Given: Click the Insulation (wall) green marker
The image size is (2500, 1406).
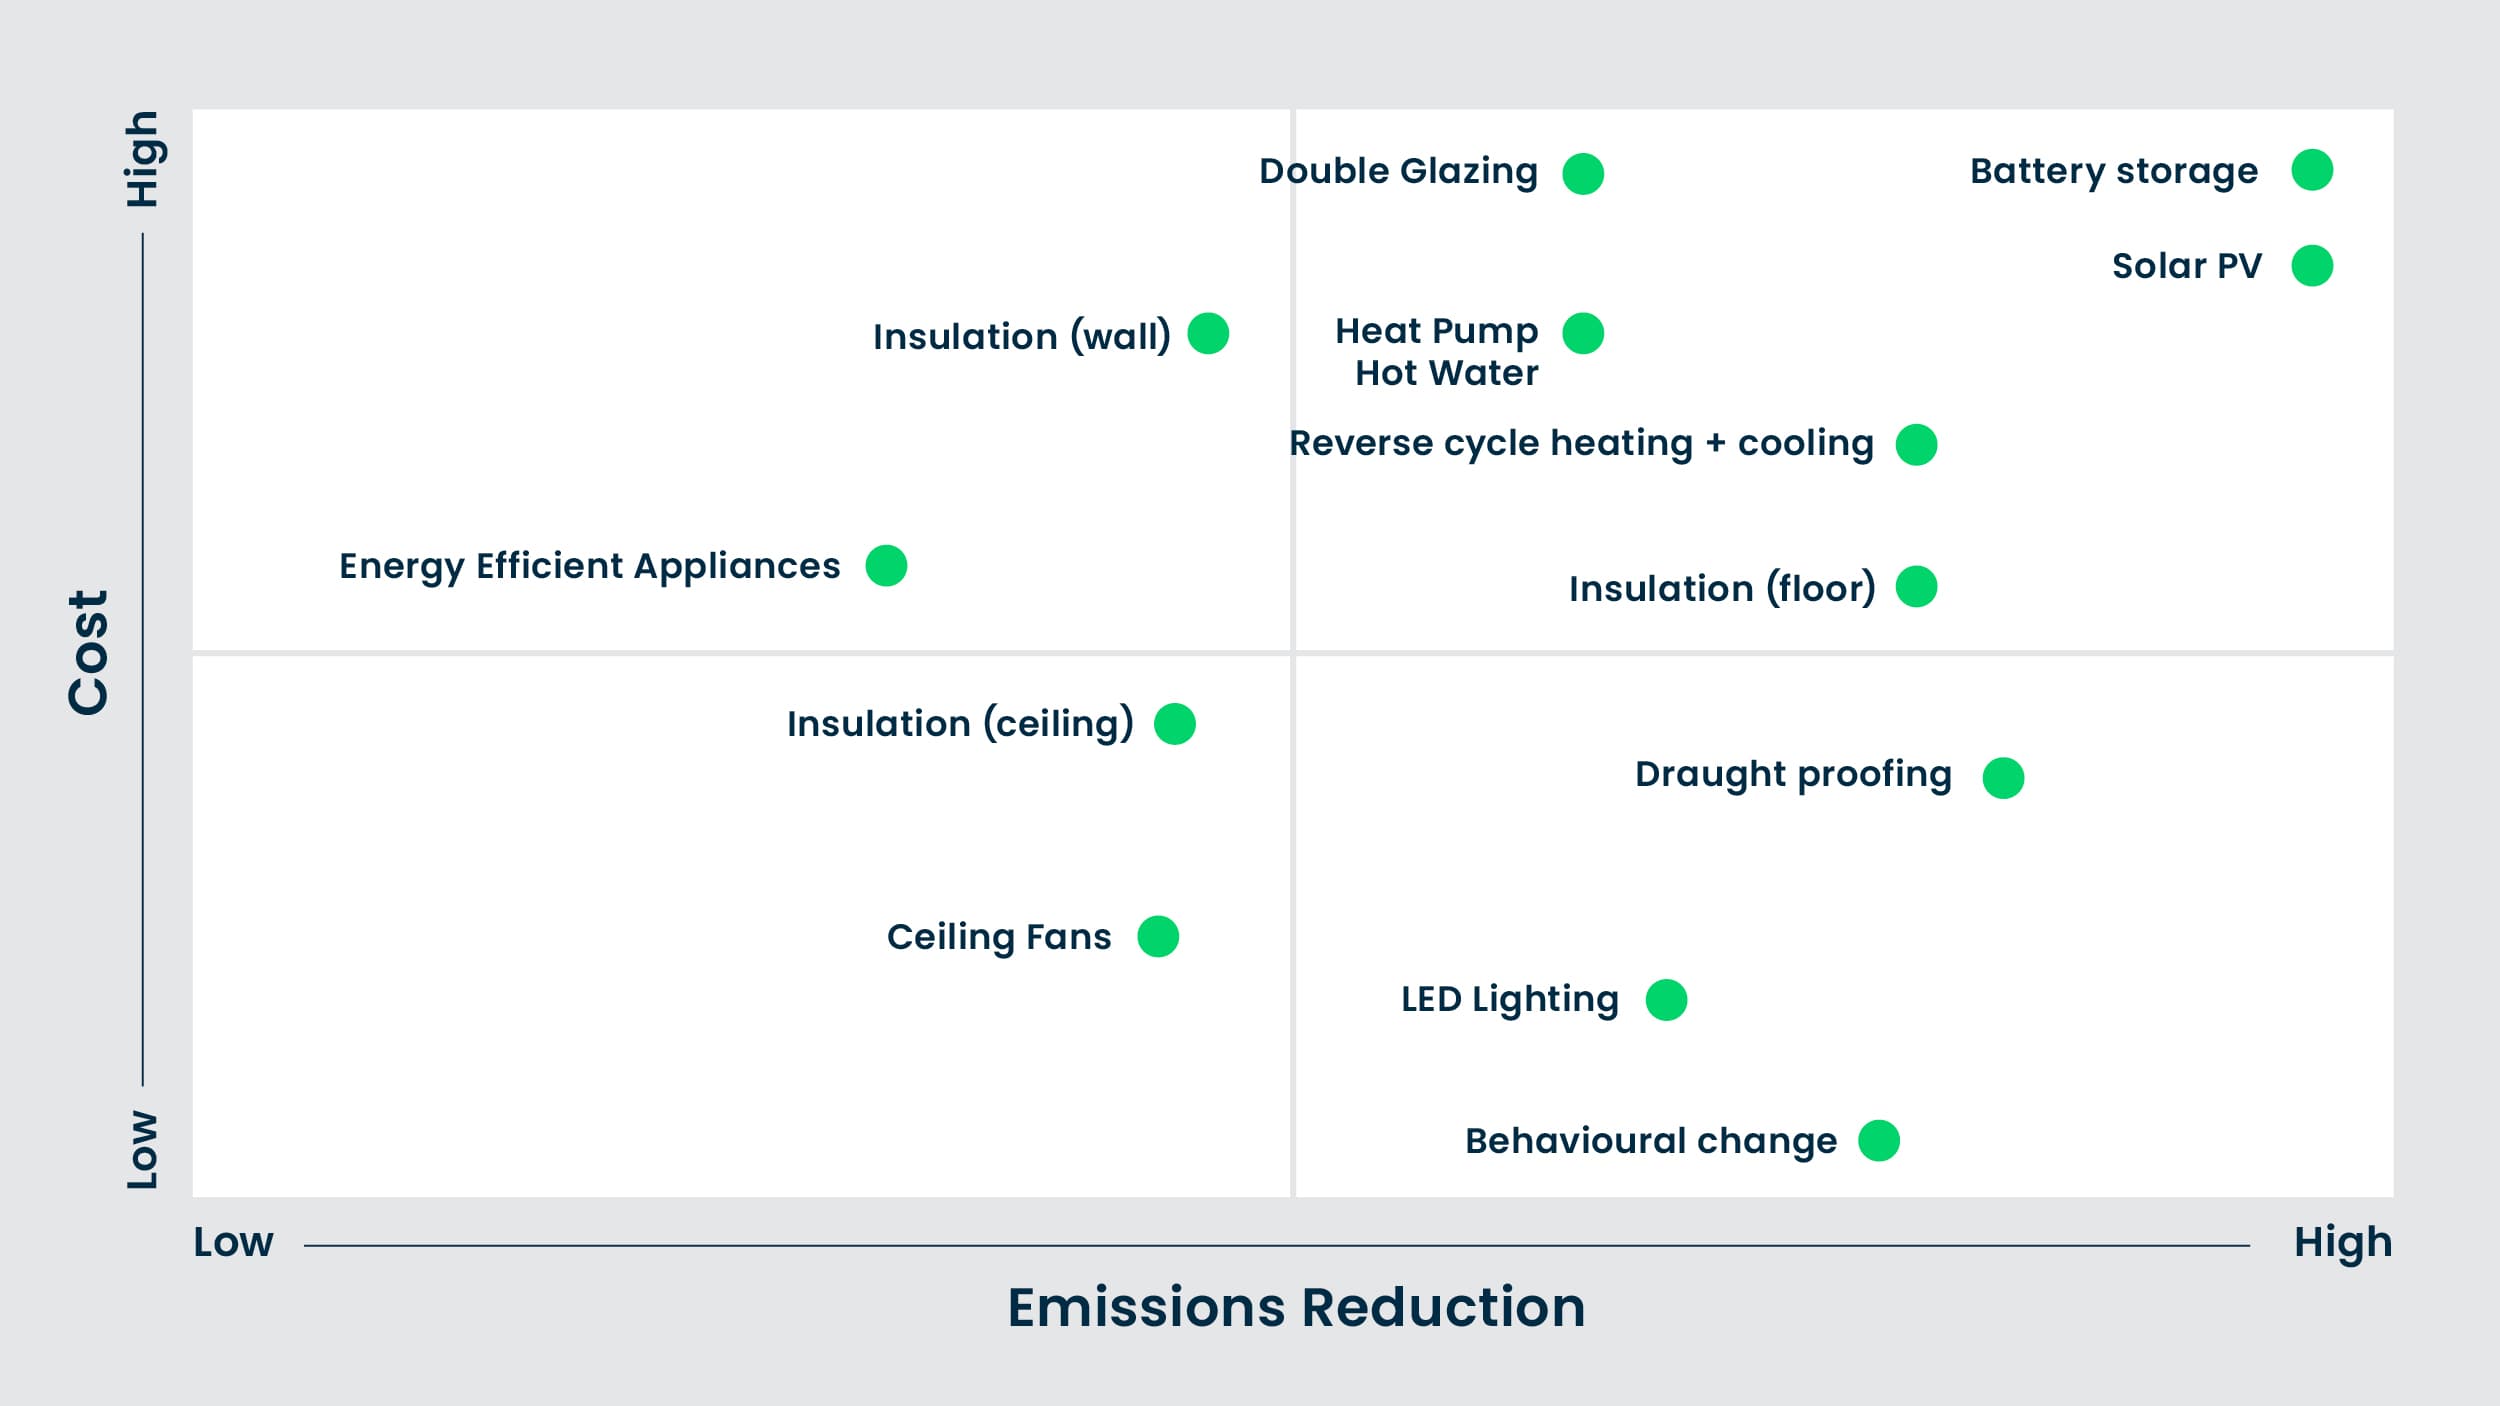Looking at the screenshot, I should [1208, 333].
